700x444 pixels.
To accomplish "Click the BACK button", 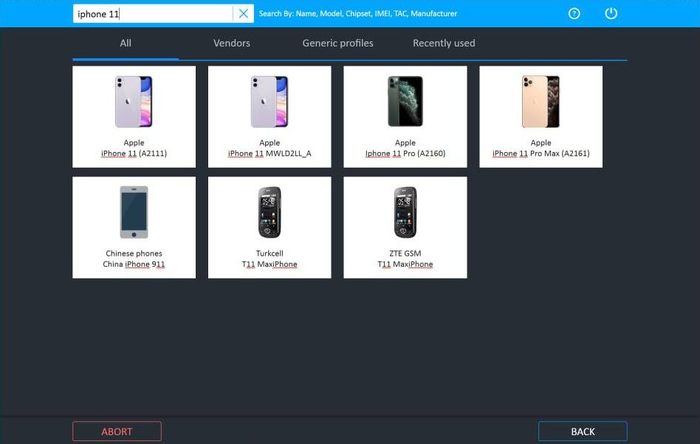I will pyautogui.click(x=583, y=432).
